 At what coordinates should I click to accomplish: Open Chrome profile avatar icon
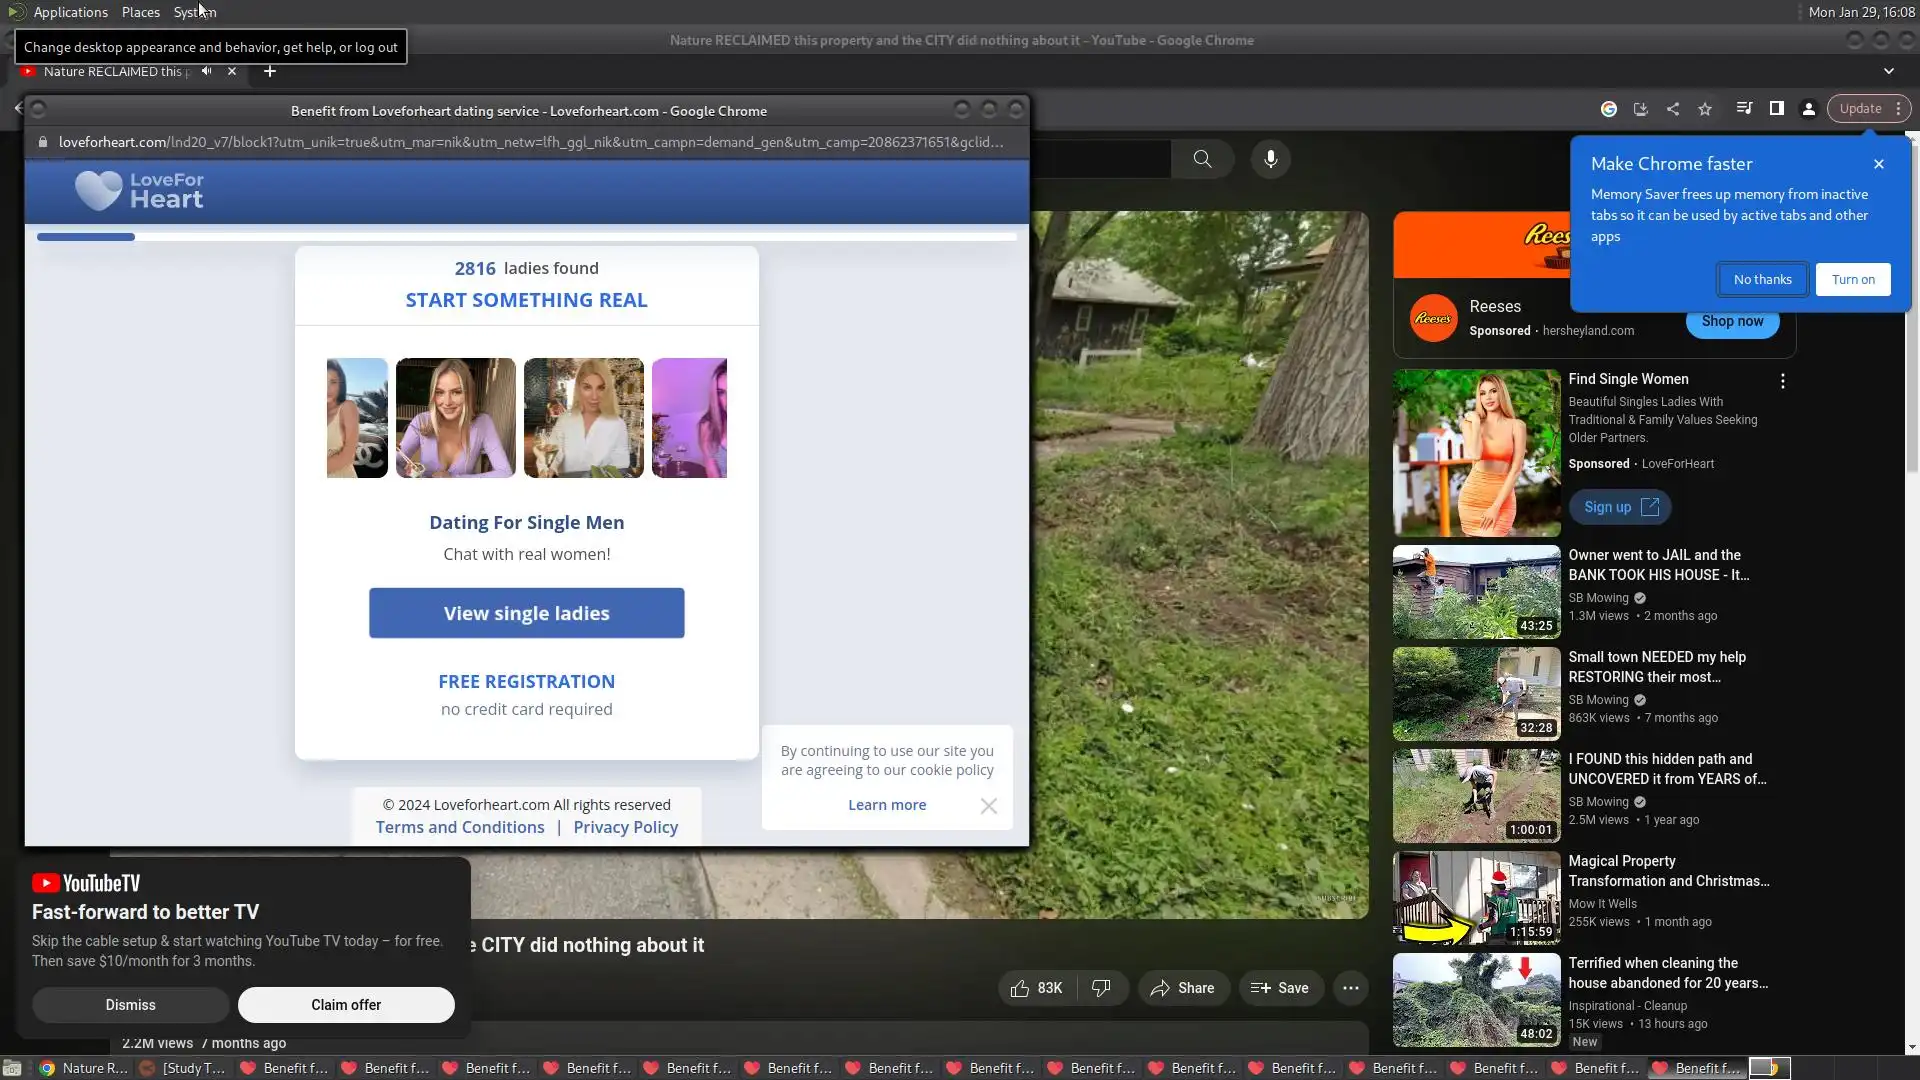click(x=1808, y=109)
